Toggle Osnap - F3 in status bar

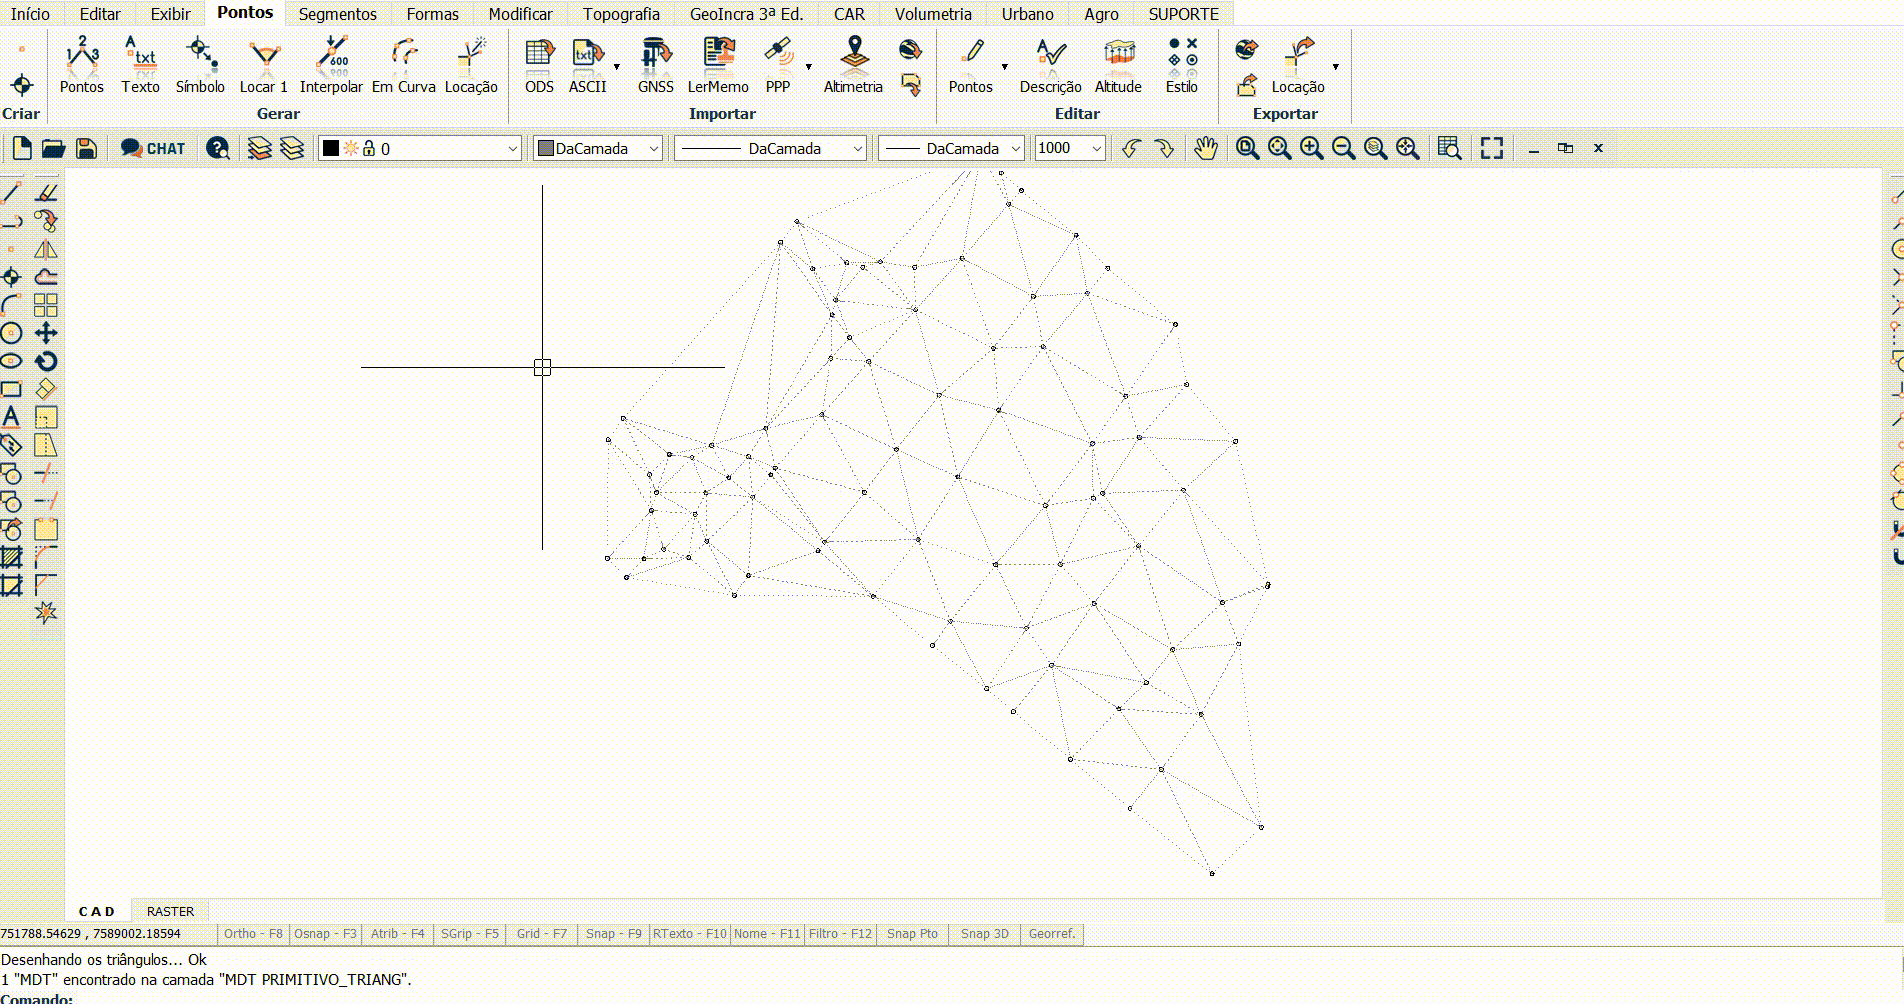click(325, 934)
